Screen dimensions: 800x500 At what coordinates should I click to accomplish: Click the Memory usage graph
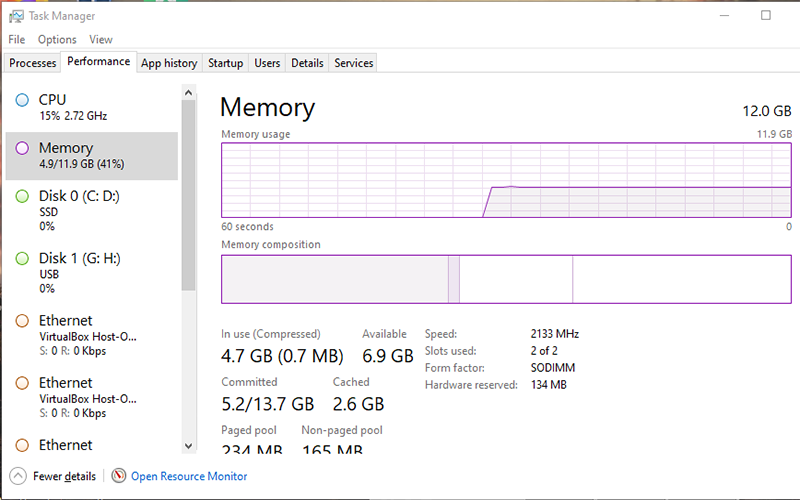pyautogui.click(x=506, y=179)
